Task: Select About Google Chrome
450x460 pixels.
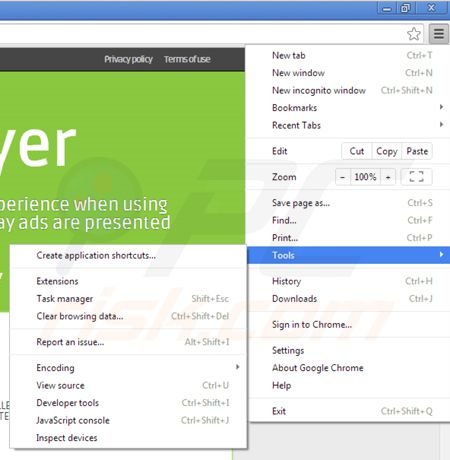Action: tap(348, 368)
